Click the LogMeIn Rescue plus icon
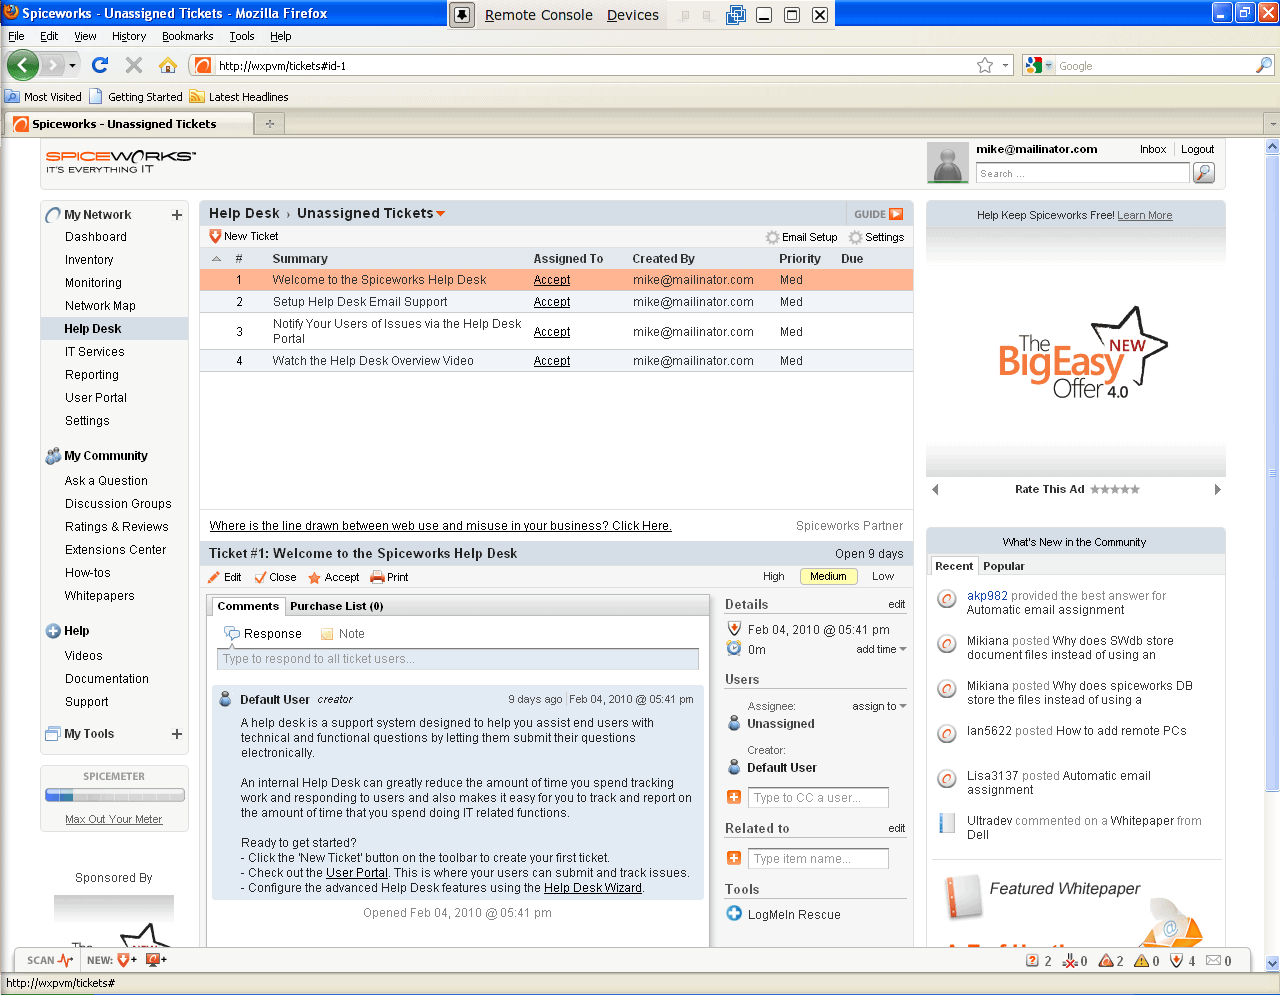The height and width of the screenshot is (995, 1280). (x=734, y=913)
